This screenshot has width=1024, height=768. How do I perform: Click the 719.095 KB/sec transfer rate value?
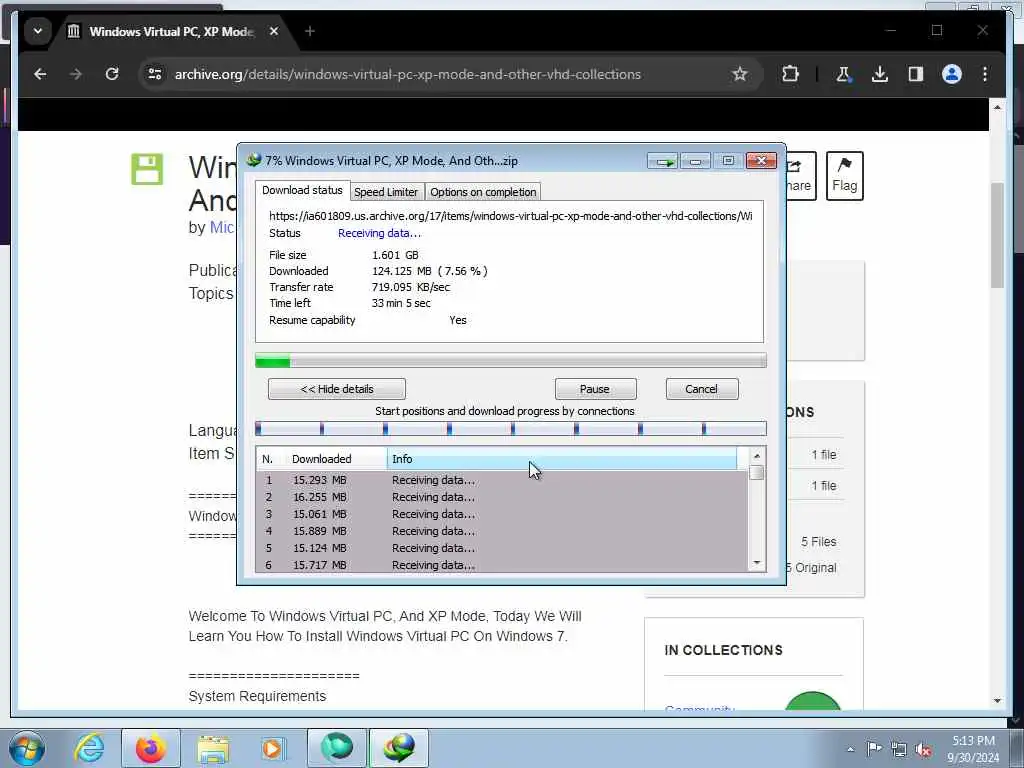[x=411, y=287]
